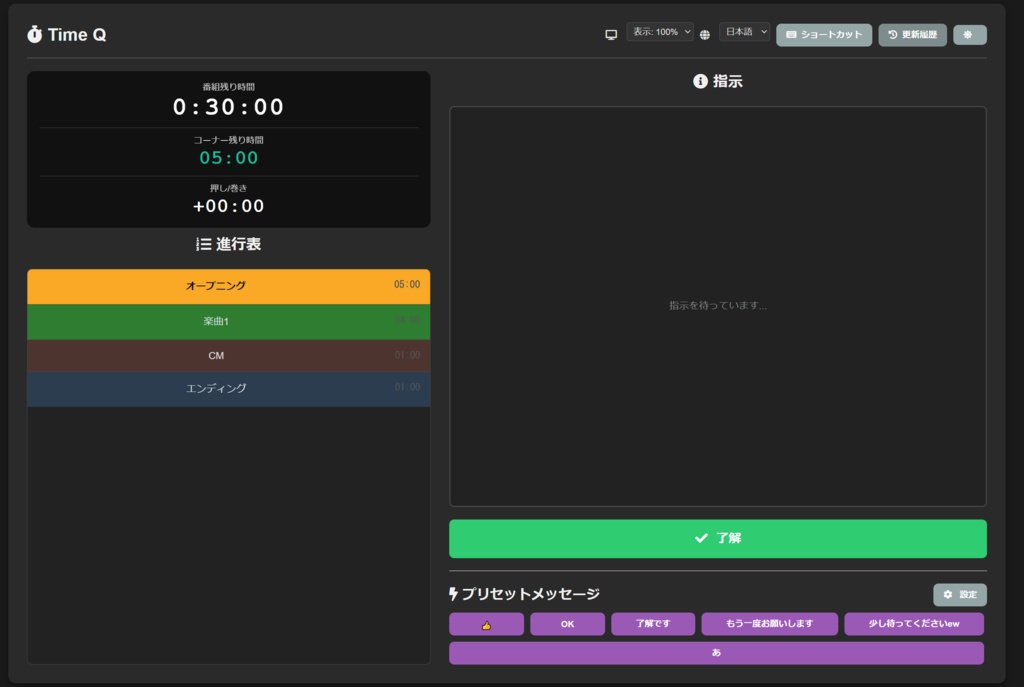Click the info icon next to 指示

tap(697, 82)
